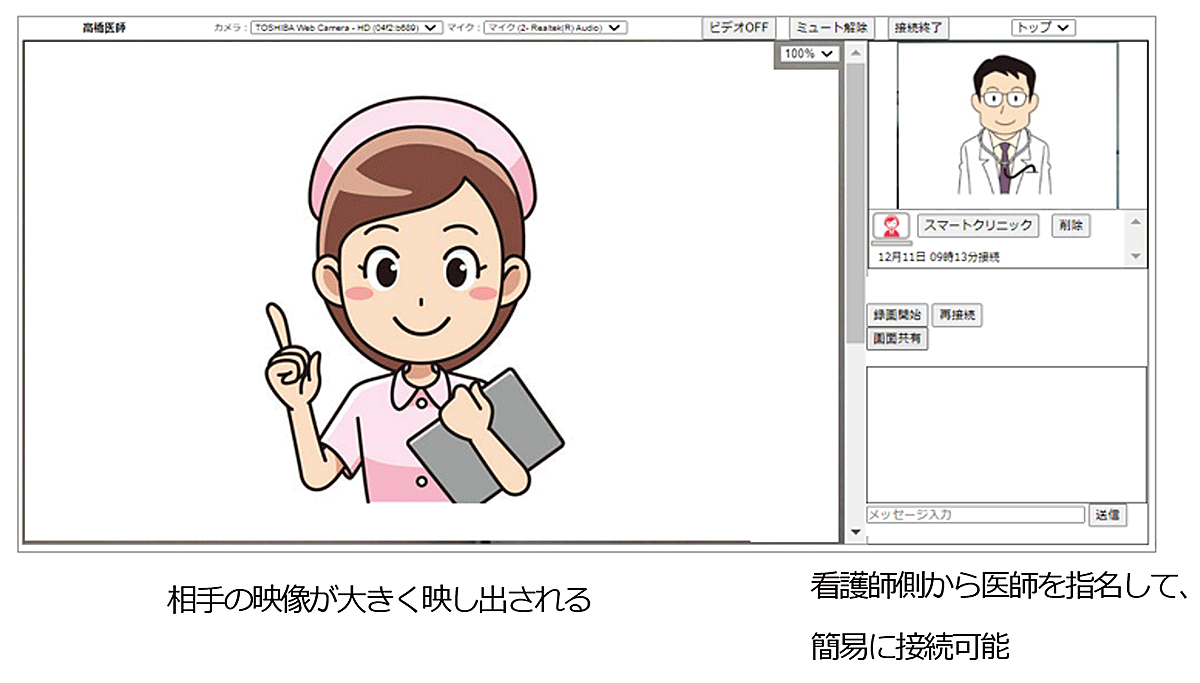
Task: Send the message with 送信
Action: coord(1107,515)
